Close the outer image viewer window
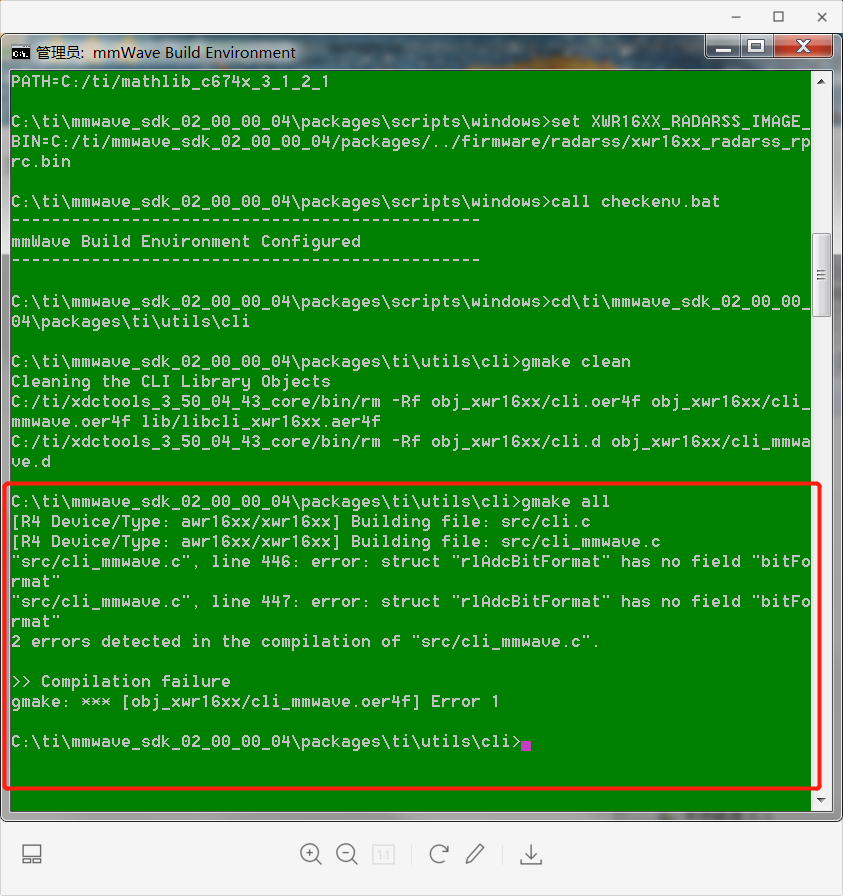Image resolution: width=843 pixels, height=896 pixels. pyautogui.click(x=822, y=17)
